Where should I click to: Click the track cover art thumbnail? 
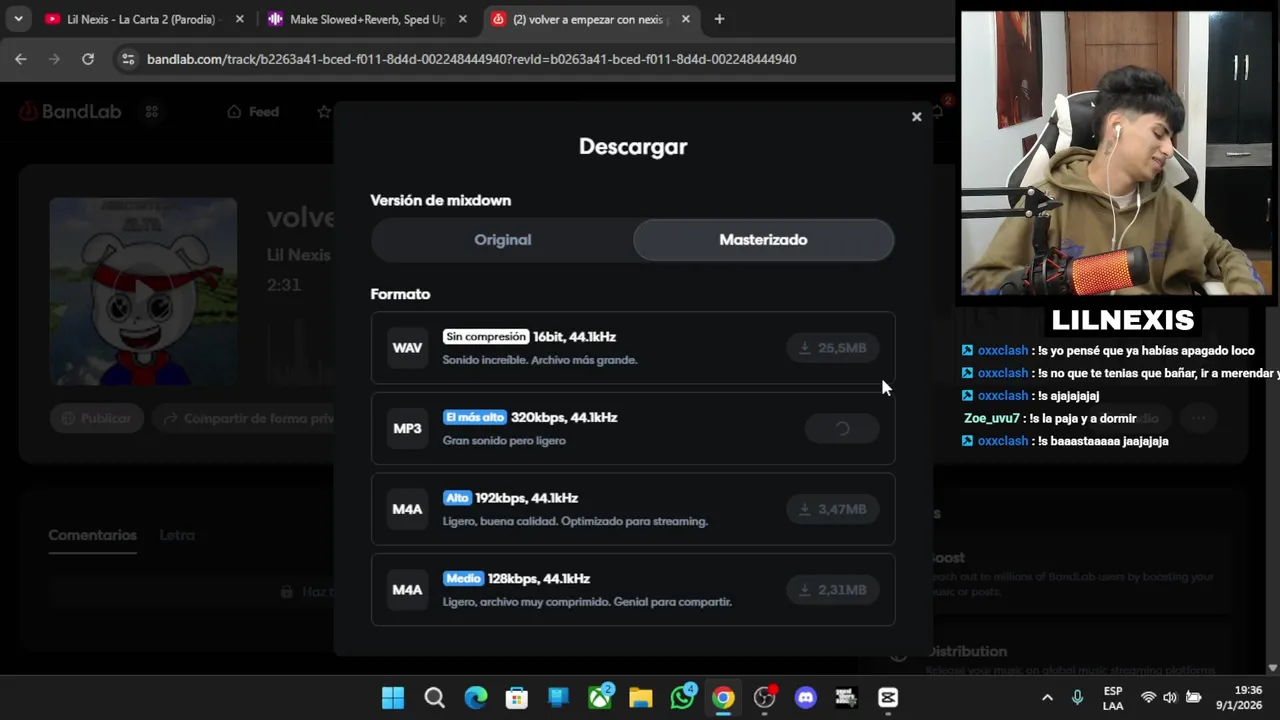(x=143, y=291)
